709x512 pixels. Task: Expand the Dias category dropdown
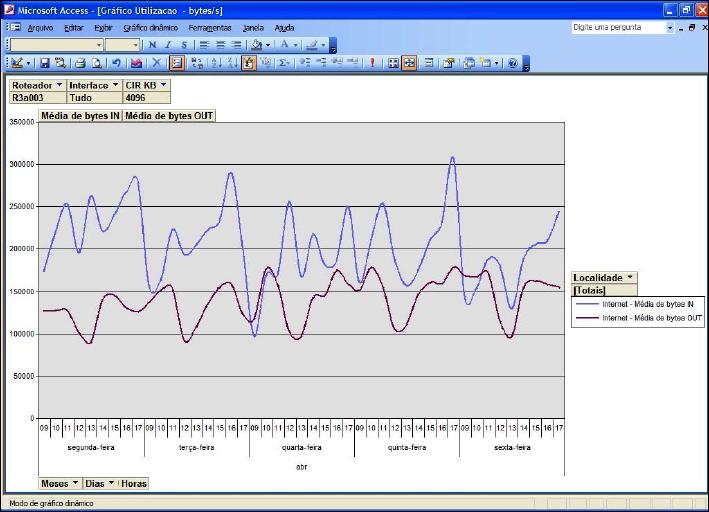pyautogui.click(x=111, y=483)
